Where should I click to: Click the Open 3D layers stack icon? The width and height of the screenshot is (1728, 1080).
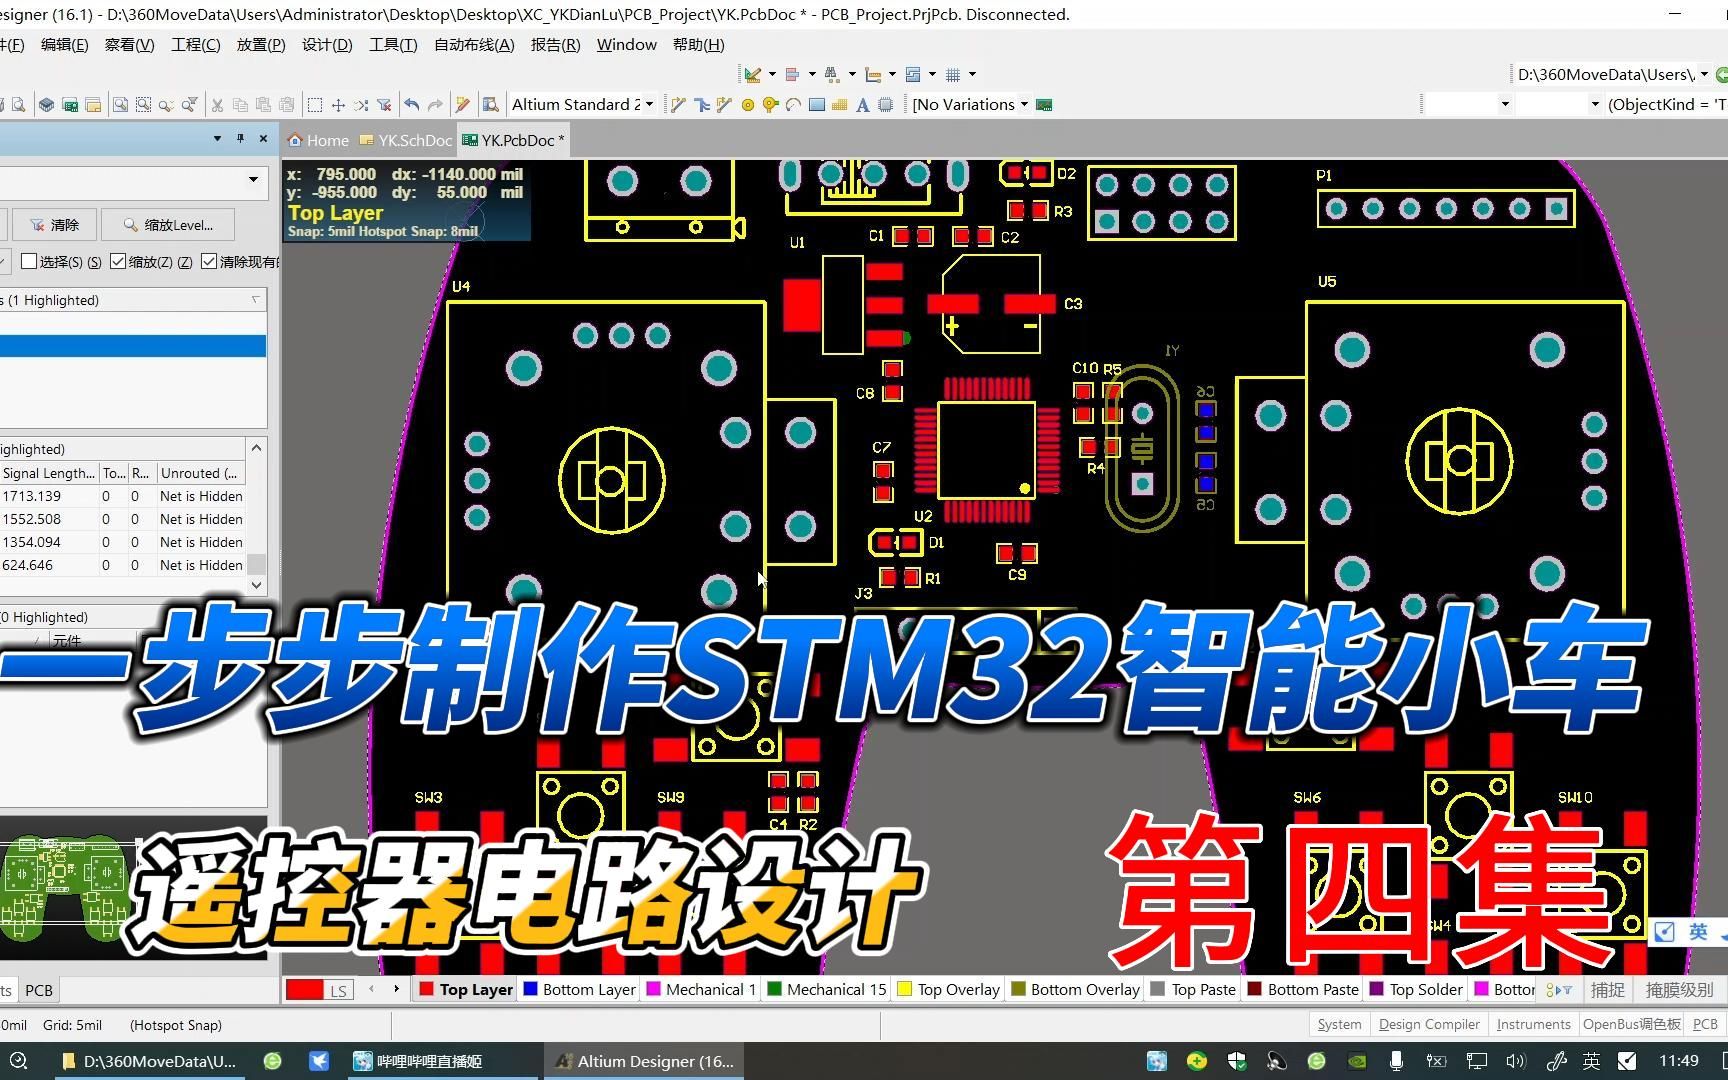point(46,104)
